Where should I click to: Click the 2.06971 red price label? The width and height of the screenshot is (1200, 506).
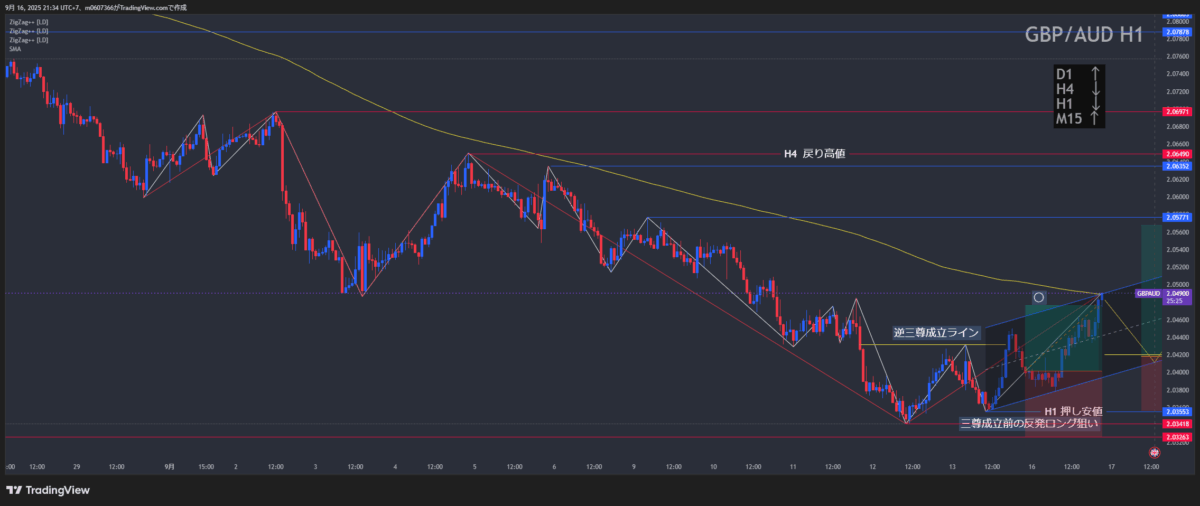click(1177, 111)
